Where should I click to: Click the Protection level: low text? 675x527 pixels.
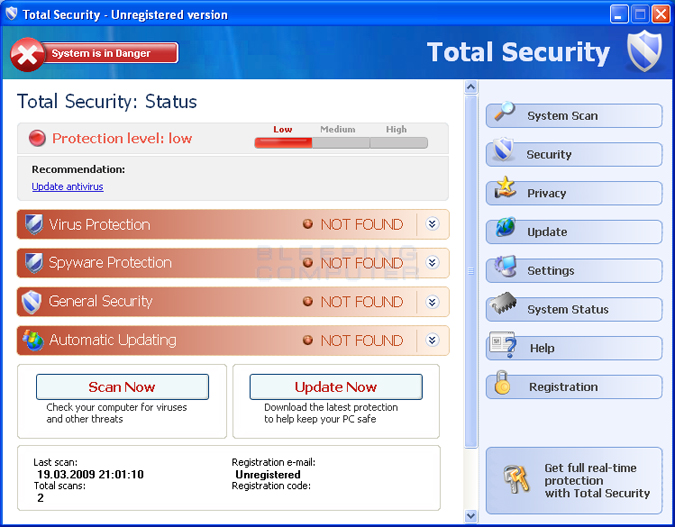(x=122, y=138)
